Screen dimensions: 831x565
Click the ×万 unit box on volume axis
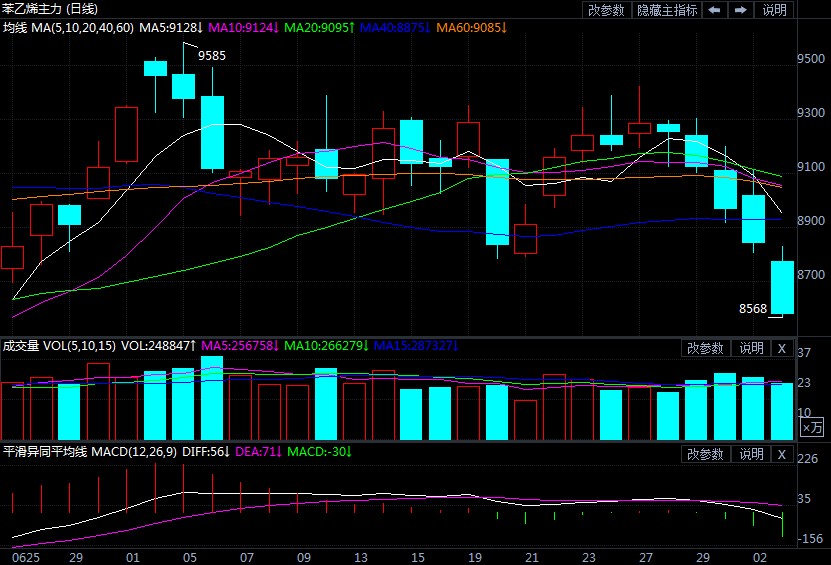pyautogui.click(x=812, y=428)
